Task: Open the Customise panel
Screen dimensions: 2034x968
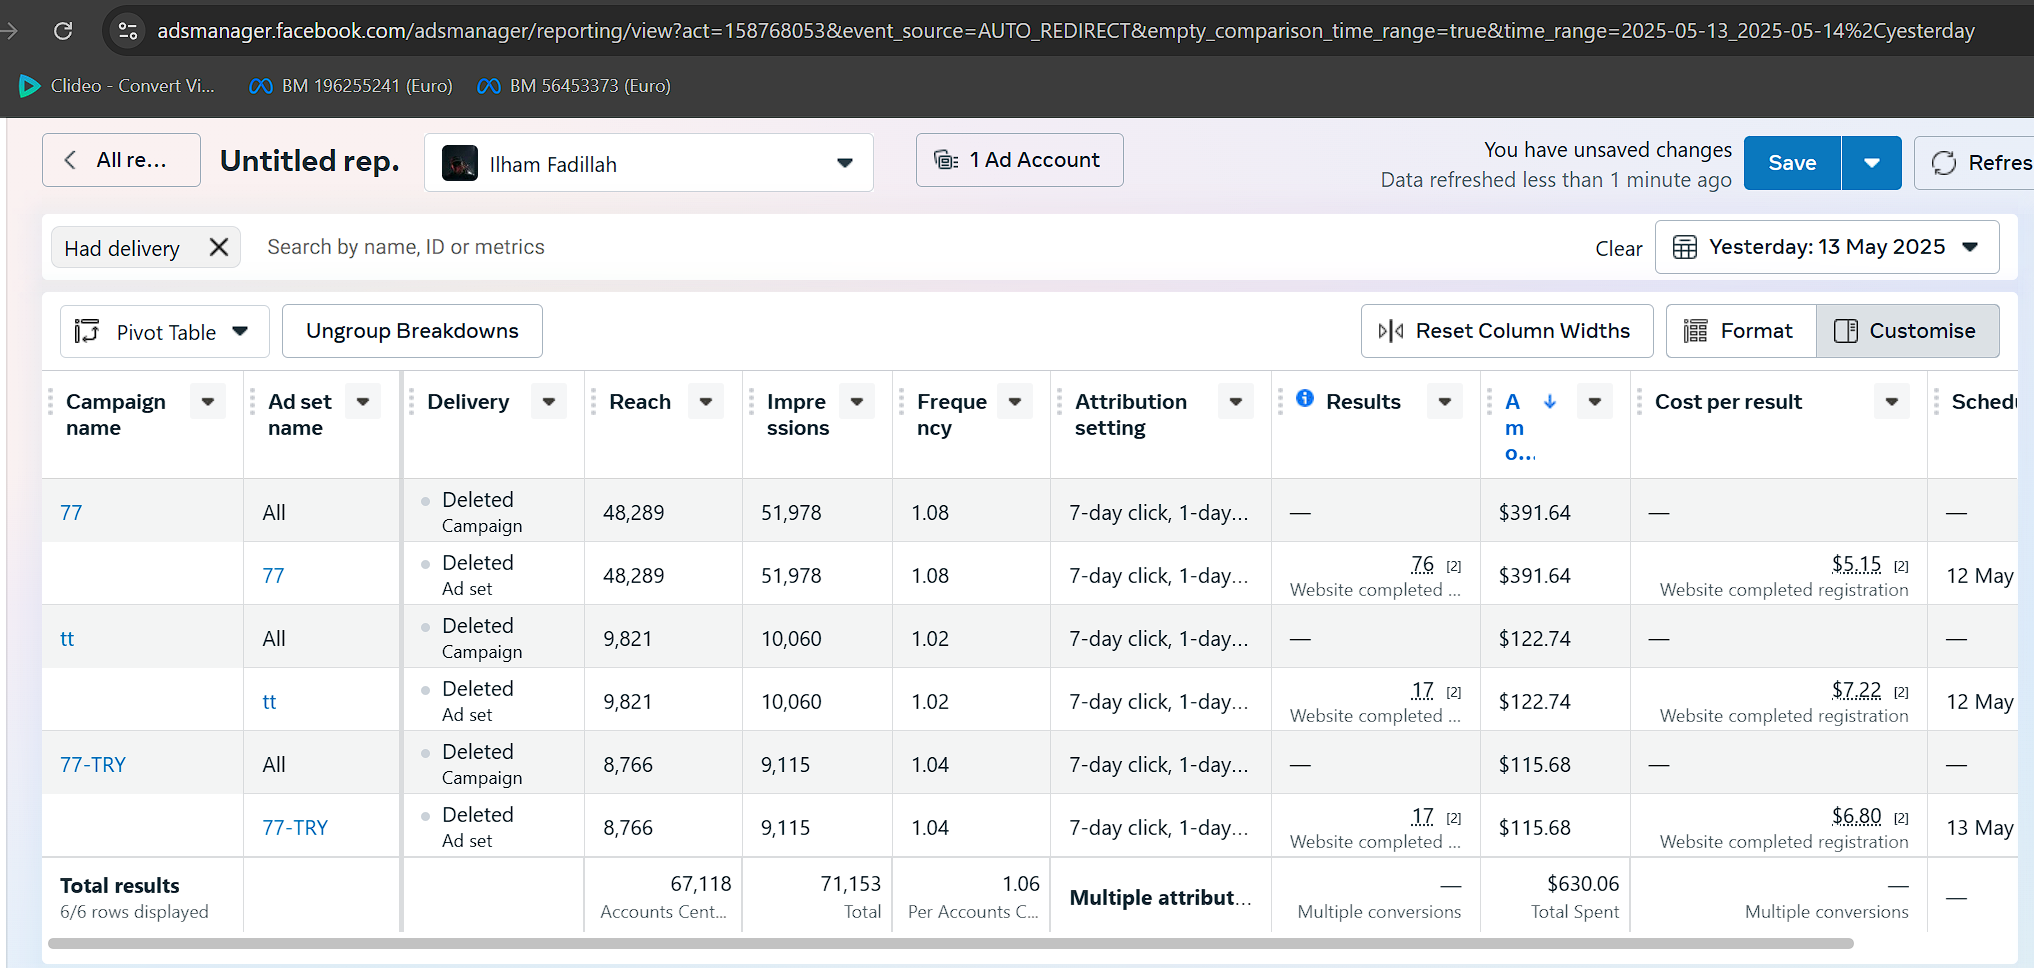Action: 1907,331
